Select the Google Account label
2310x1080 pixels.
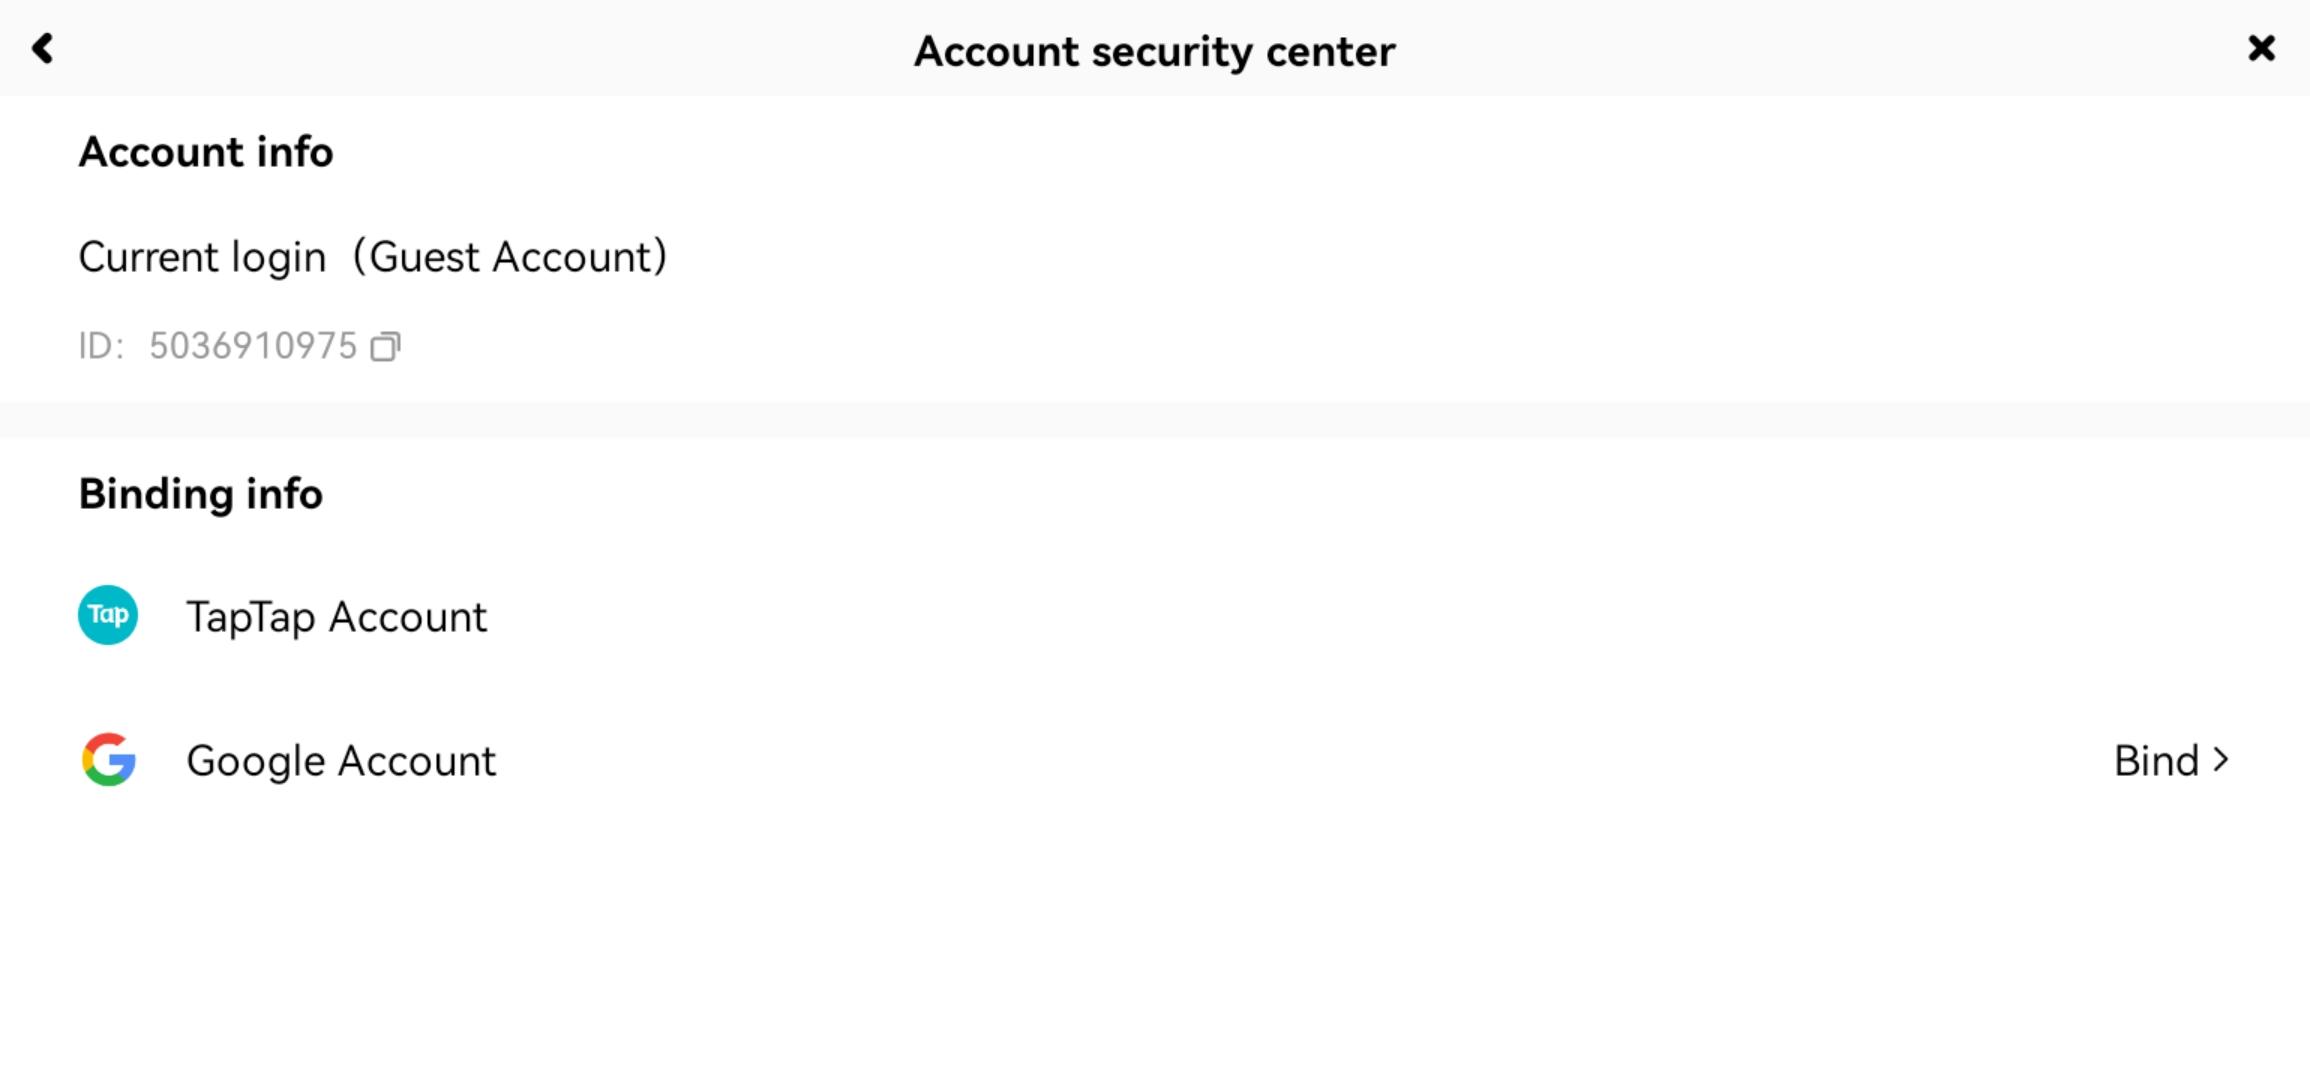(x=340, y=761)
